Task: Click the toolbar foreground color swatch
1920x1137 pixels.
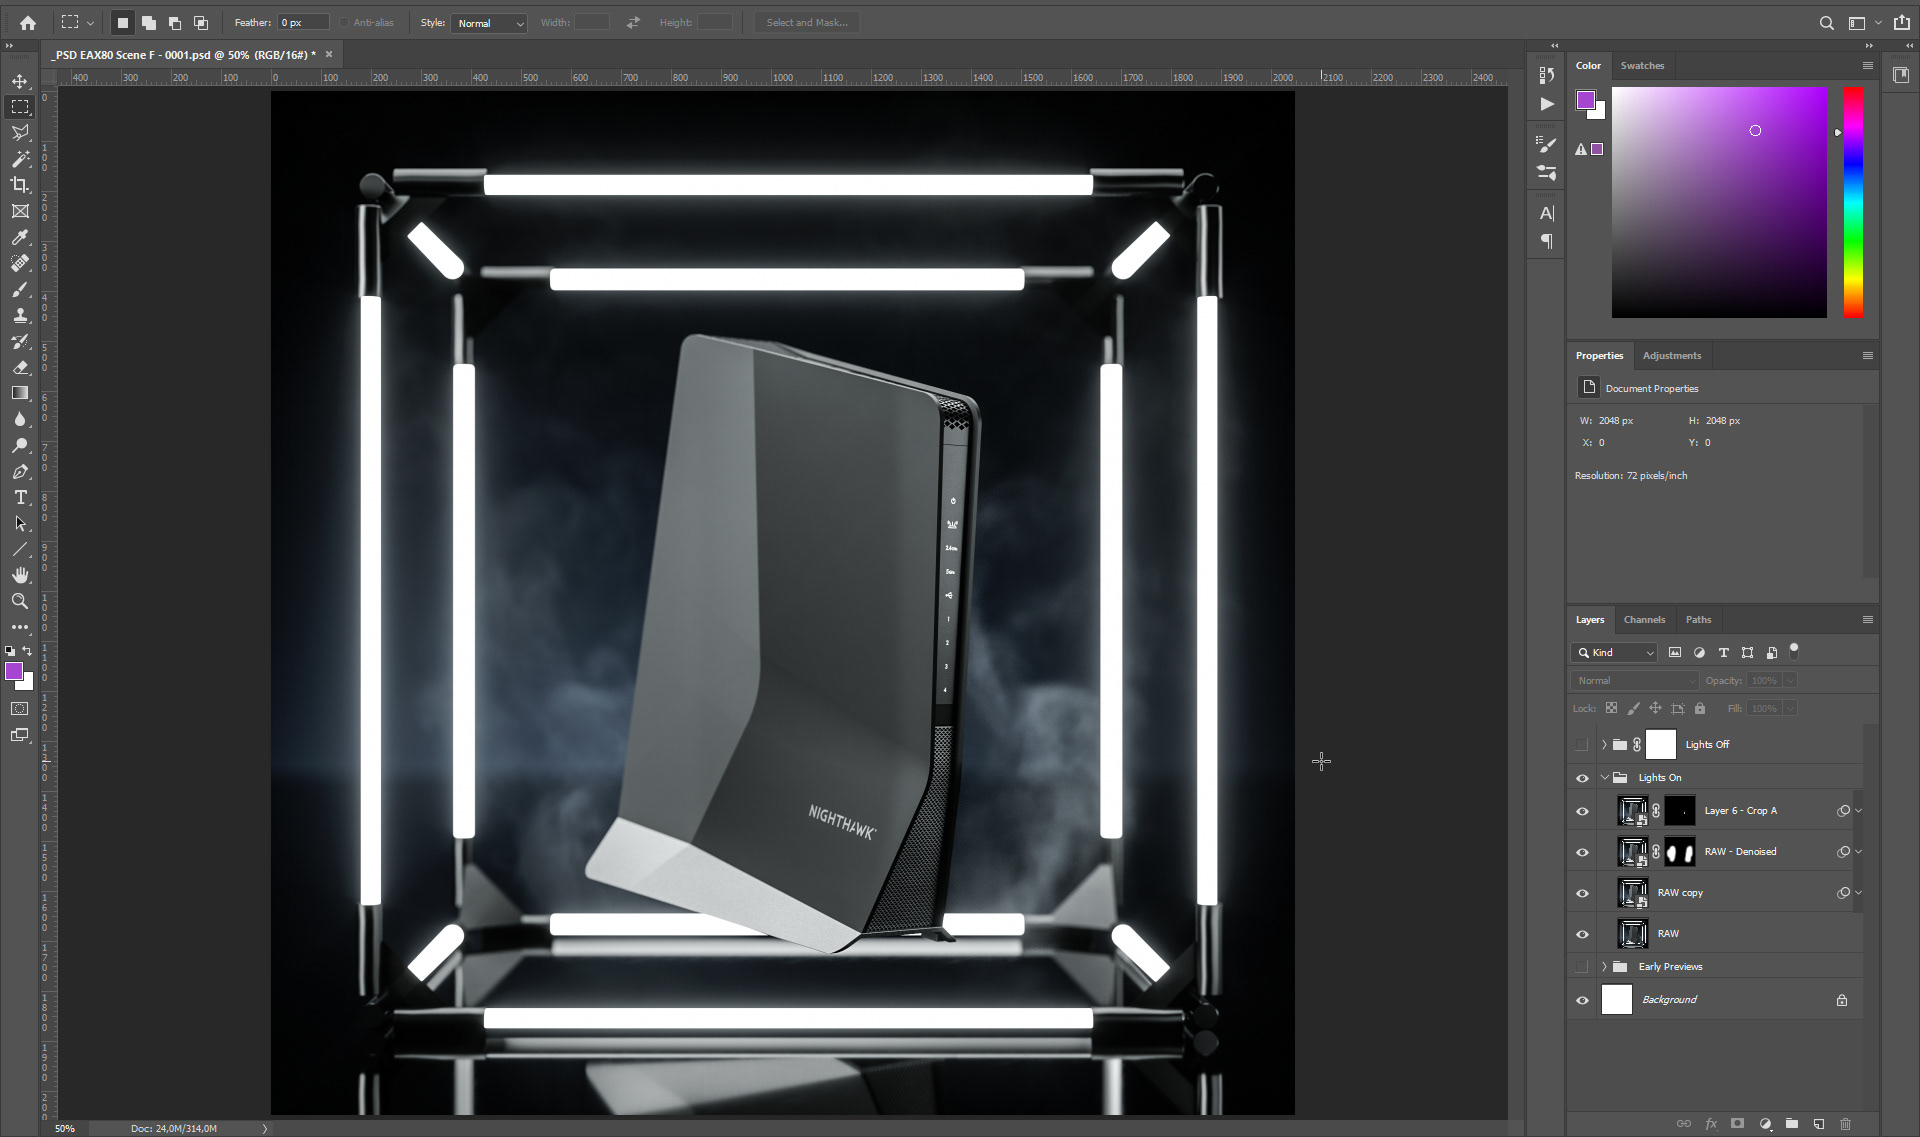Action: point(14,672)
